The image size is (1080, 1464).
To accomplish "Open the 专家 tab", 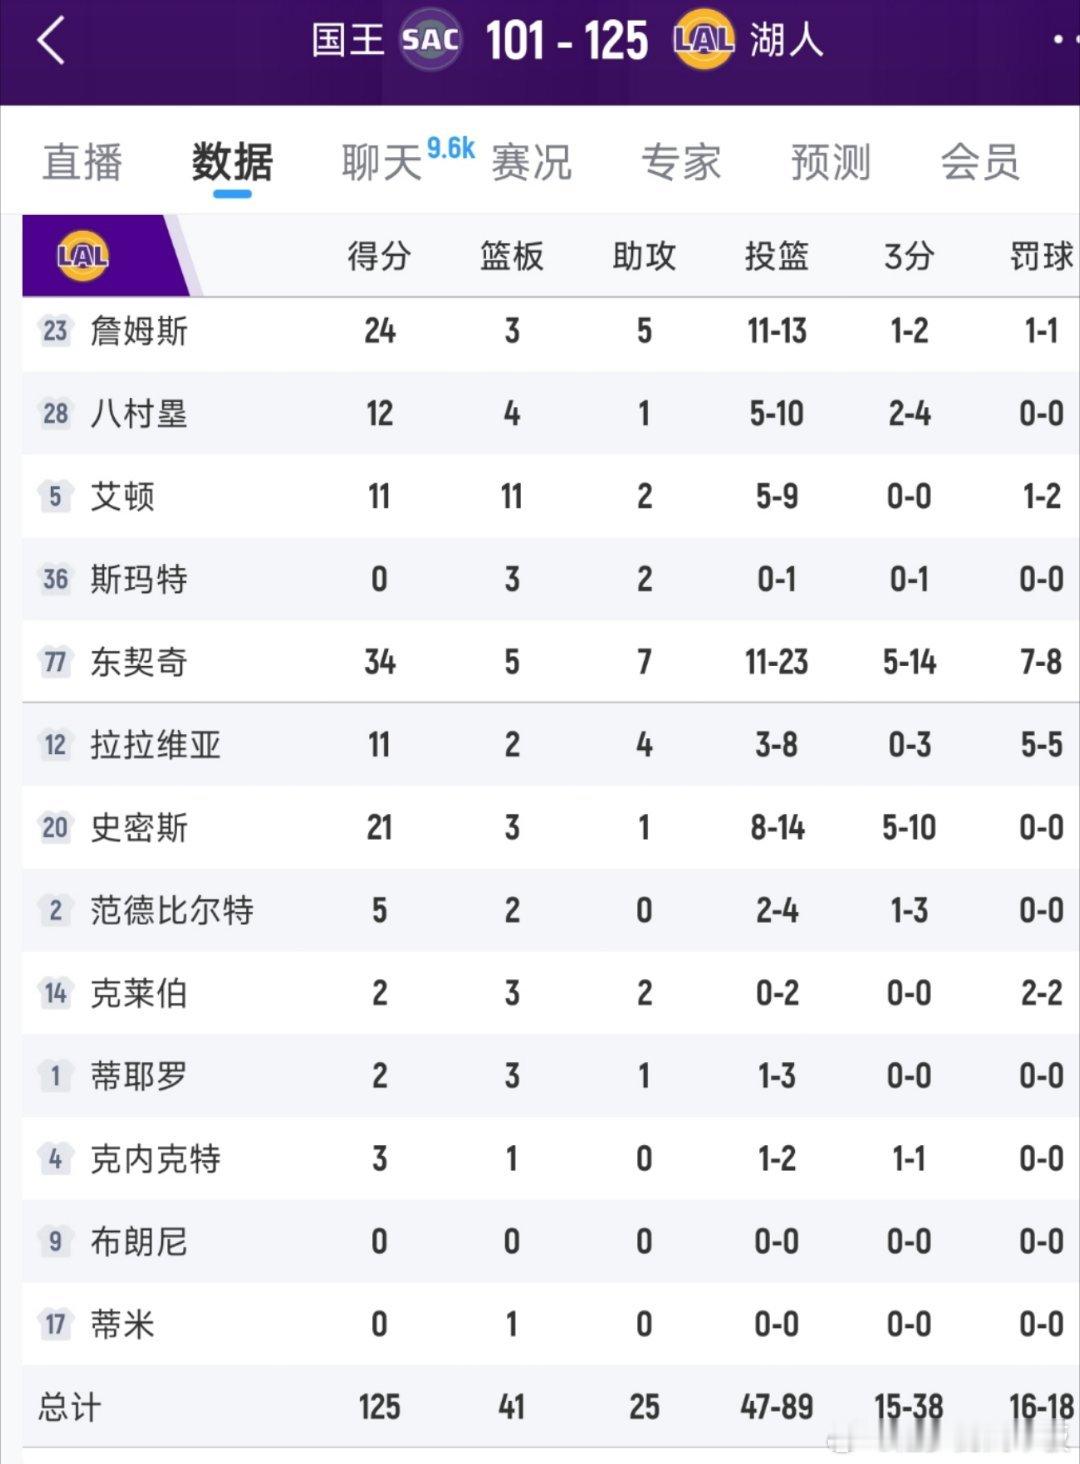I will coord(681,162).
